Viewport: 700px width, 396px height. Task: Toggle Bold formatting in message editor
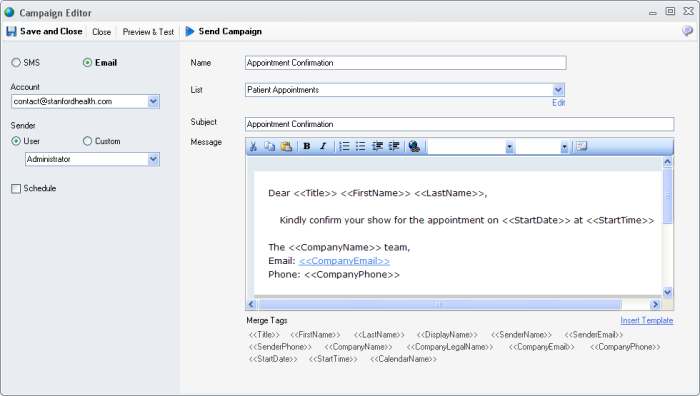coord(307,146)
